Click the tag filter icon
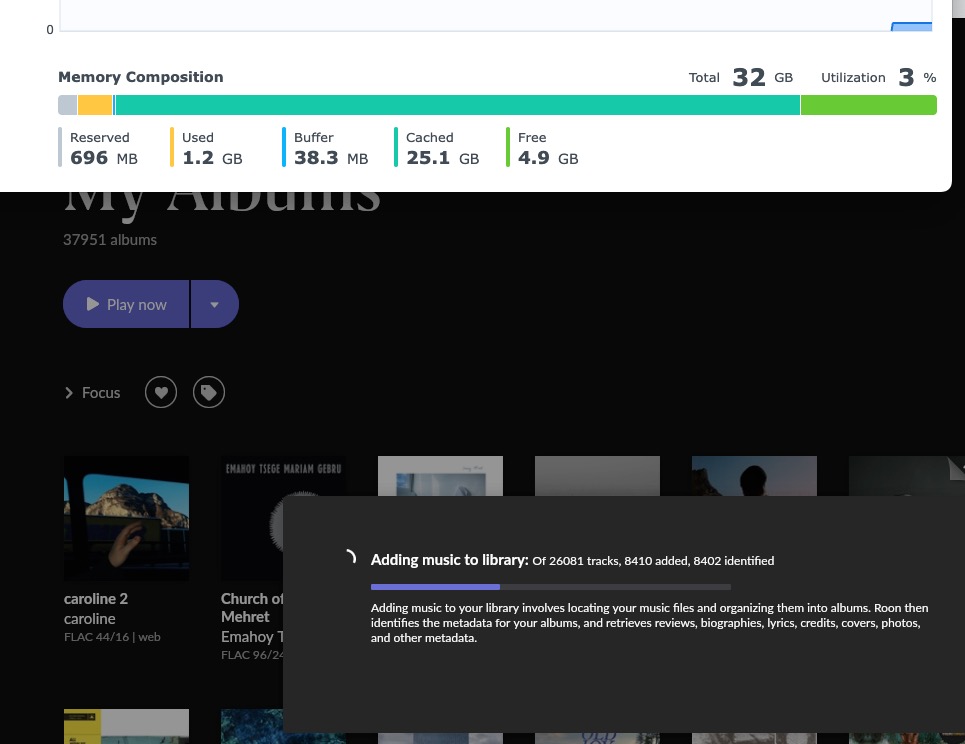The height and width of the screenshot is (744, 965). coord(208,393)
